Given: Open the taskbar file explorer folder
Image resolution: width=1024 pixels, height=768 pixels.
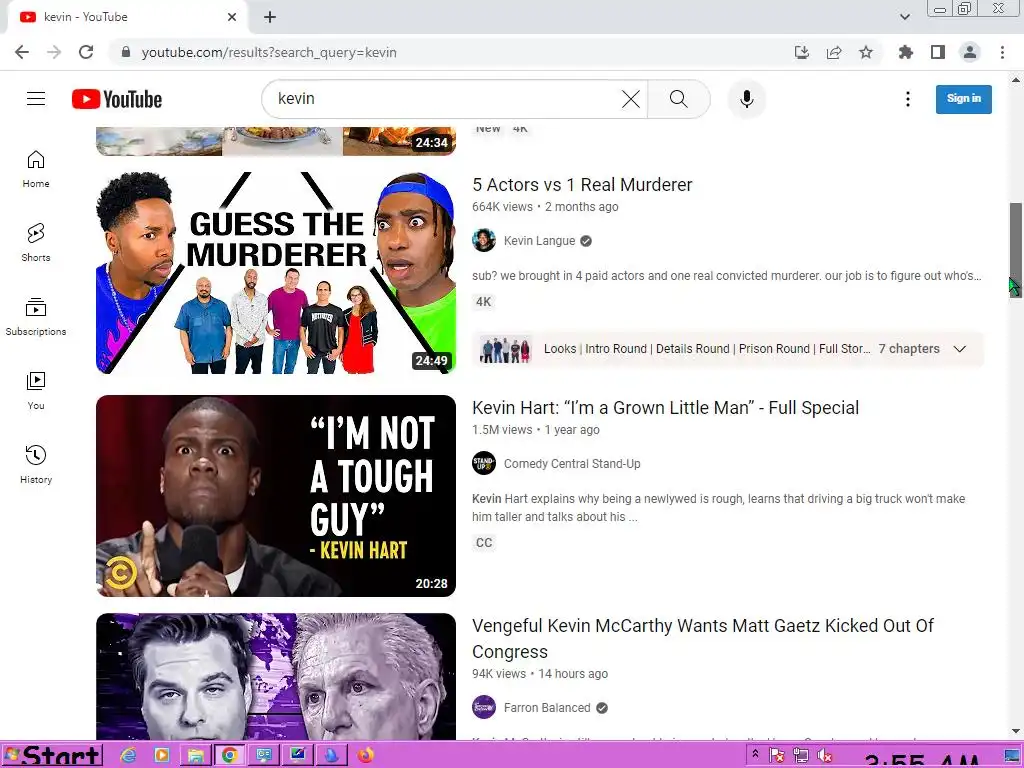Looking at the screenshot, I should (195, 756).
